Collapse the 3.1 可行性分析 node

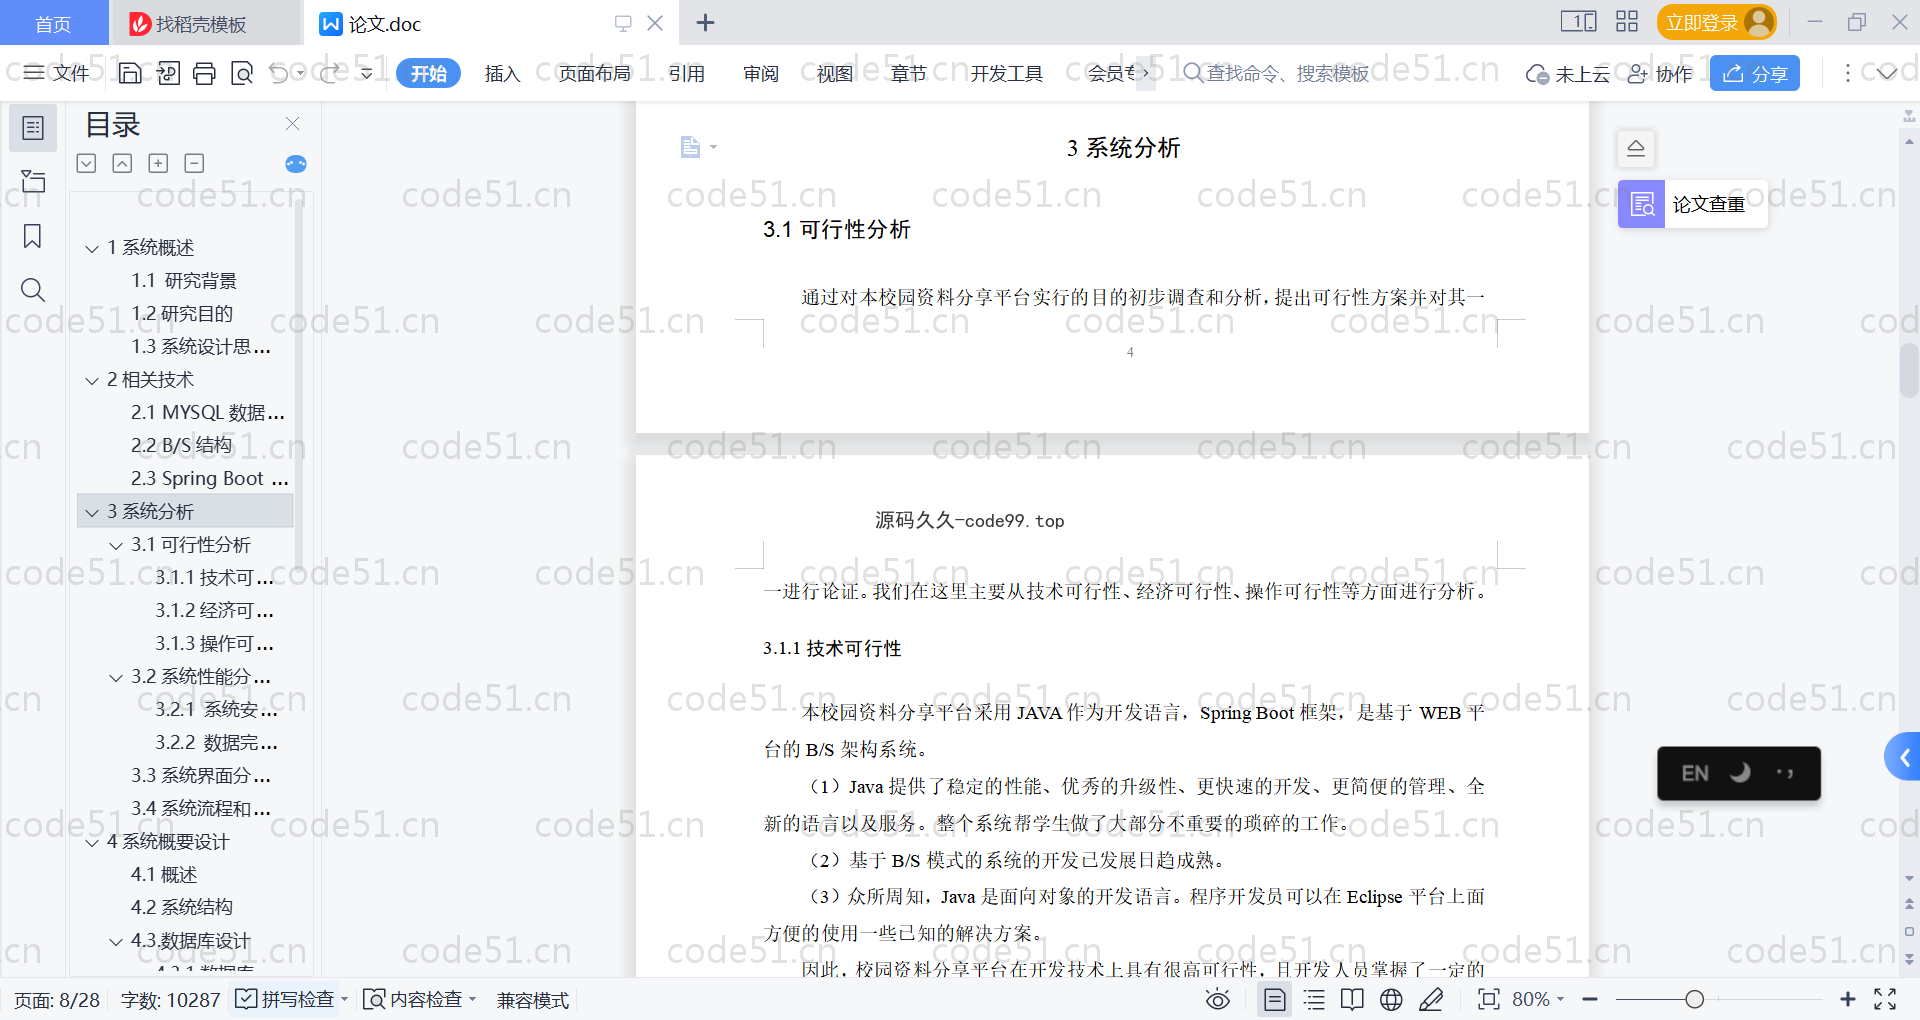pyautogui.click(x=116, y=545)
